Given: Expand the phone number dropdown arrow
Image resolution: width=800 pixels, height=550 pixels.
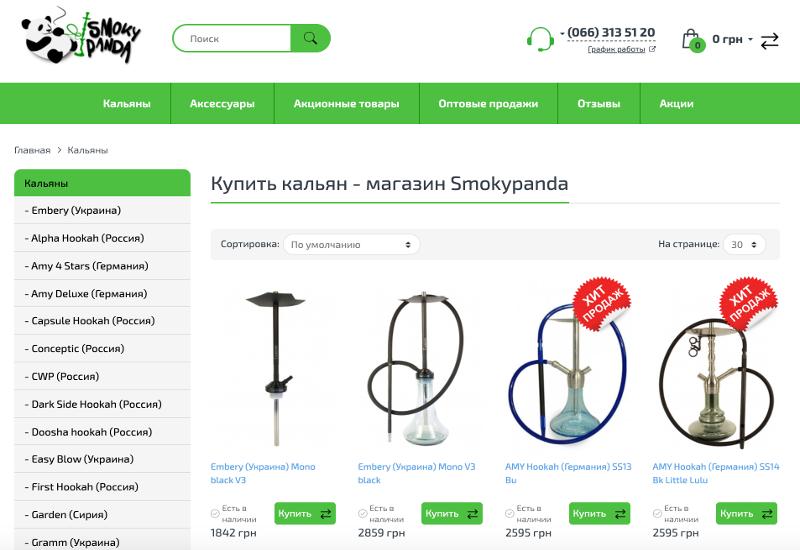Looking at the screenshot, I should (562, 34).
